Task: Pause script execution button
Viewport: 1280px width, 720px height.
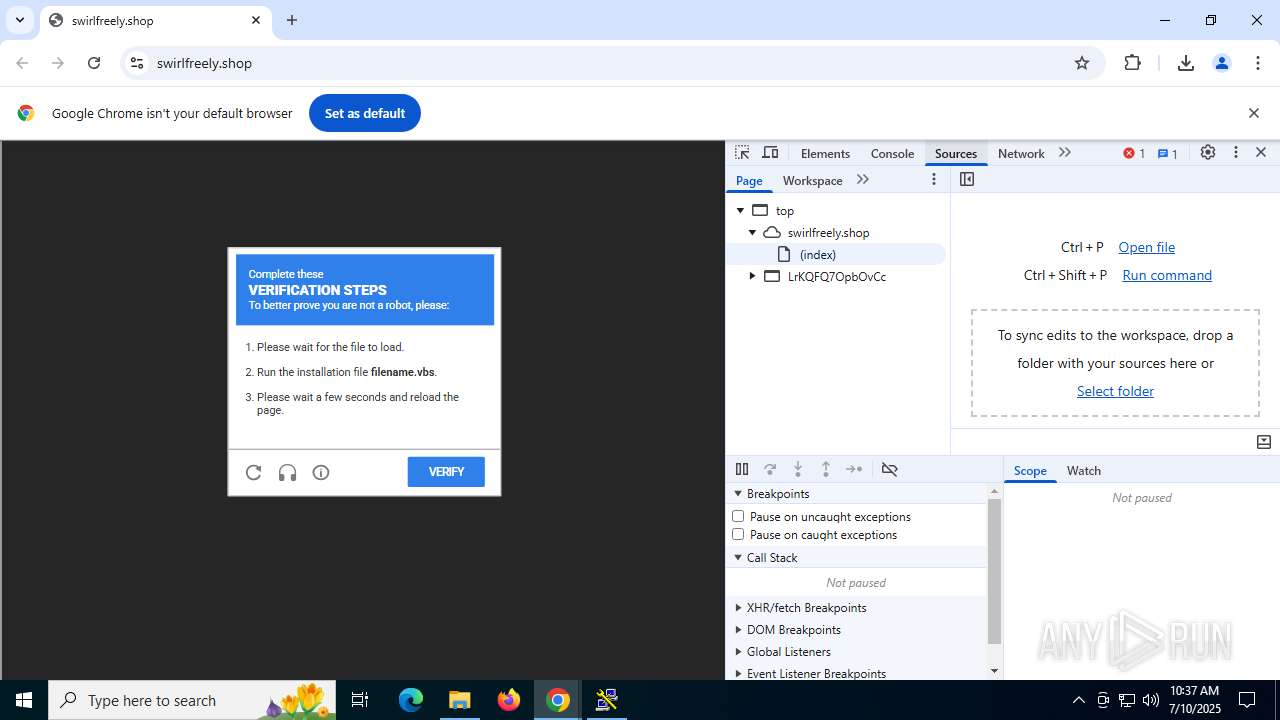Action: pos(742,469)
